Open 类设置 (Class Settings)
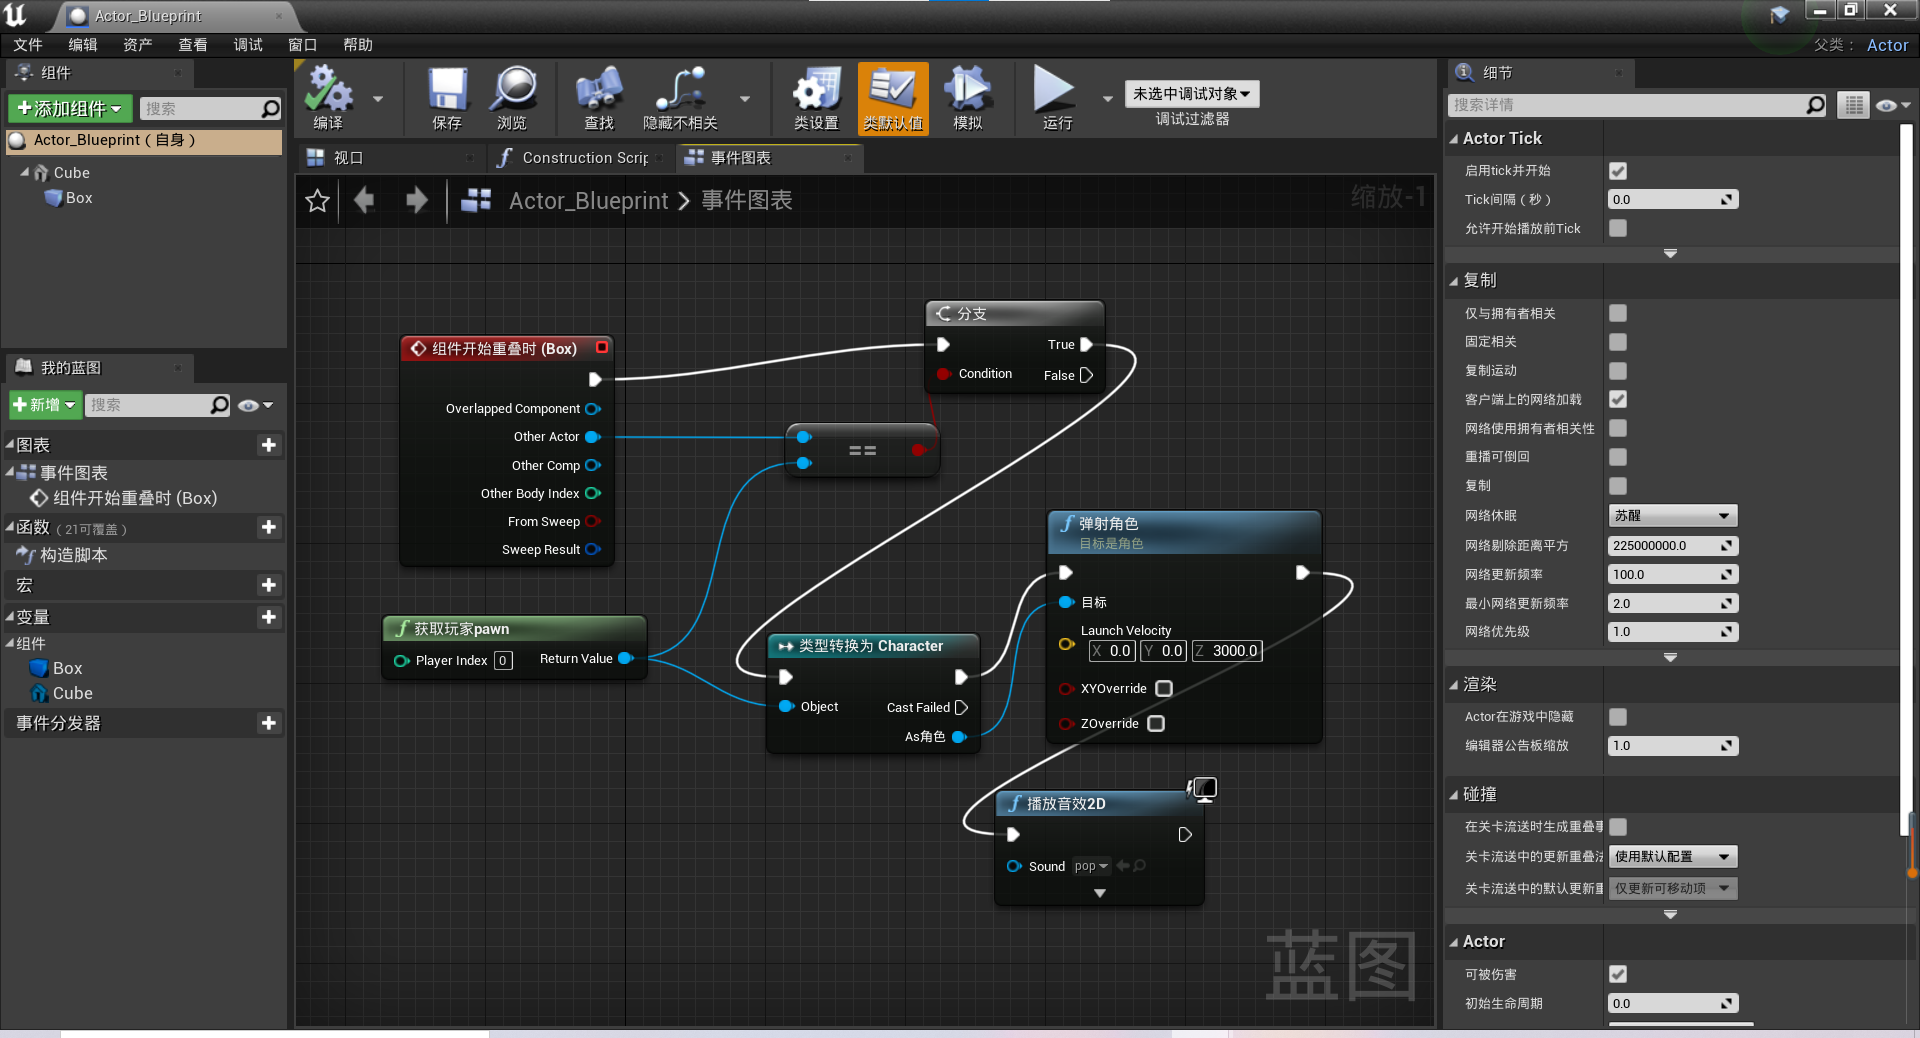Image resolution: width=1920 pixels, height=1038 pixels. pos(816,98)
